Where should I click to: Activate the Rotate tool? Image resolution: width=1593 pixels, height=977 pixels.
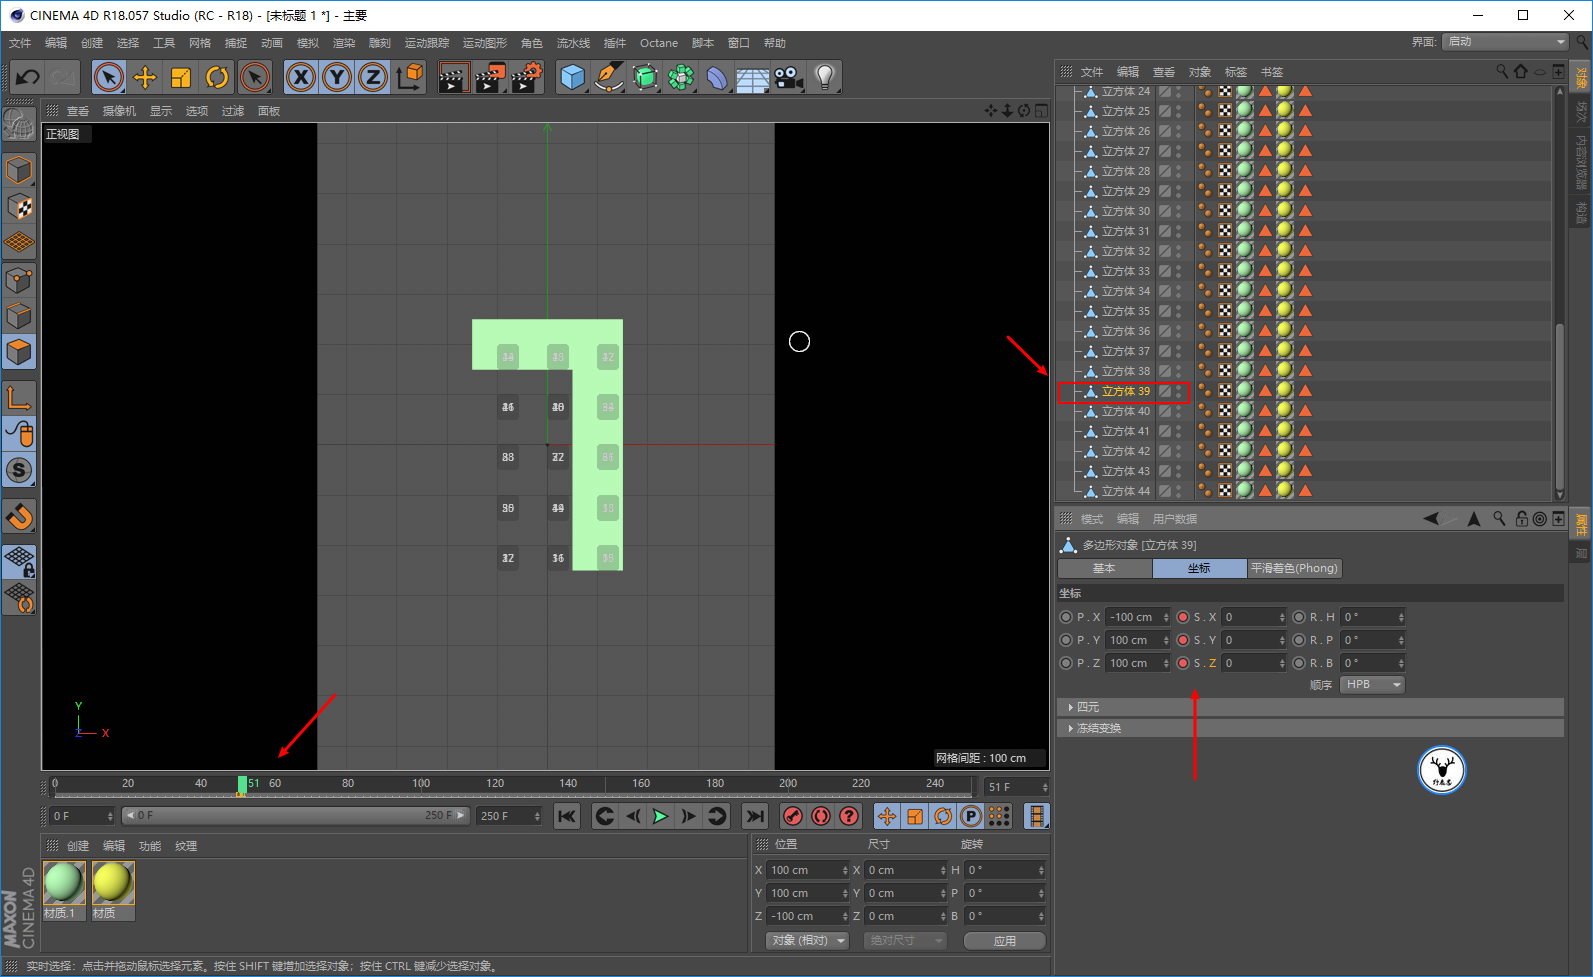(217, 77)
